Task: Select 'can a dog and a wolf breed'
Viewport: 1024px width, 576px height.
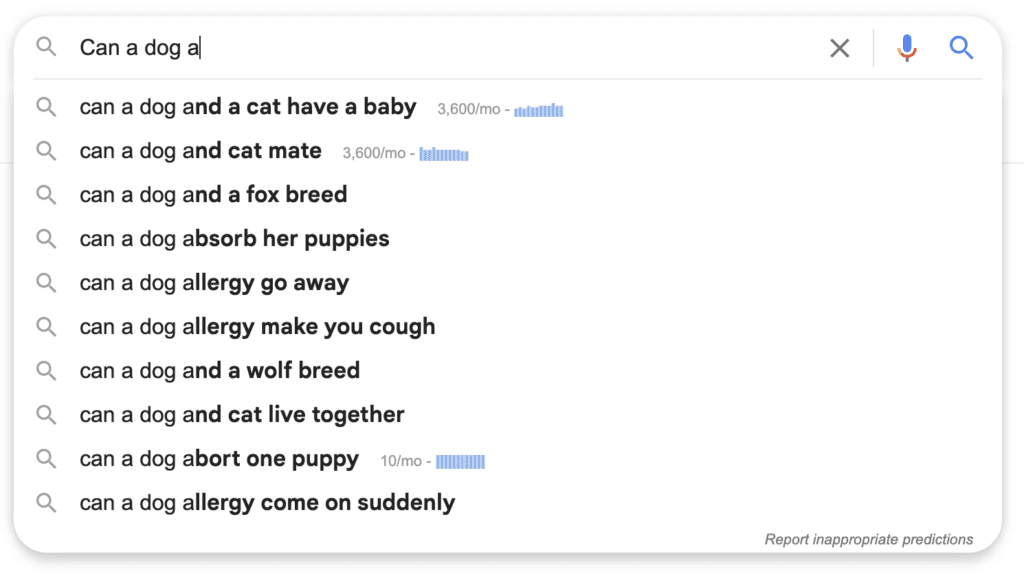Action: [x=219, y=370]
